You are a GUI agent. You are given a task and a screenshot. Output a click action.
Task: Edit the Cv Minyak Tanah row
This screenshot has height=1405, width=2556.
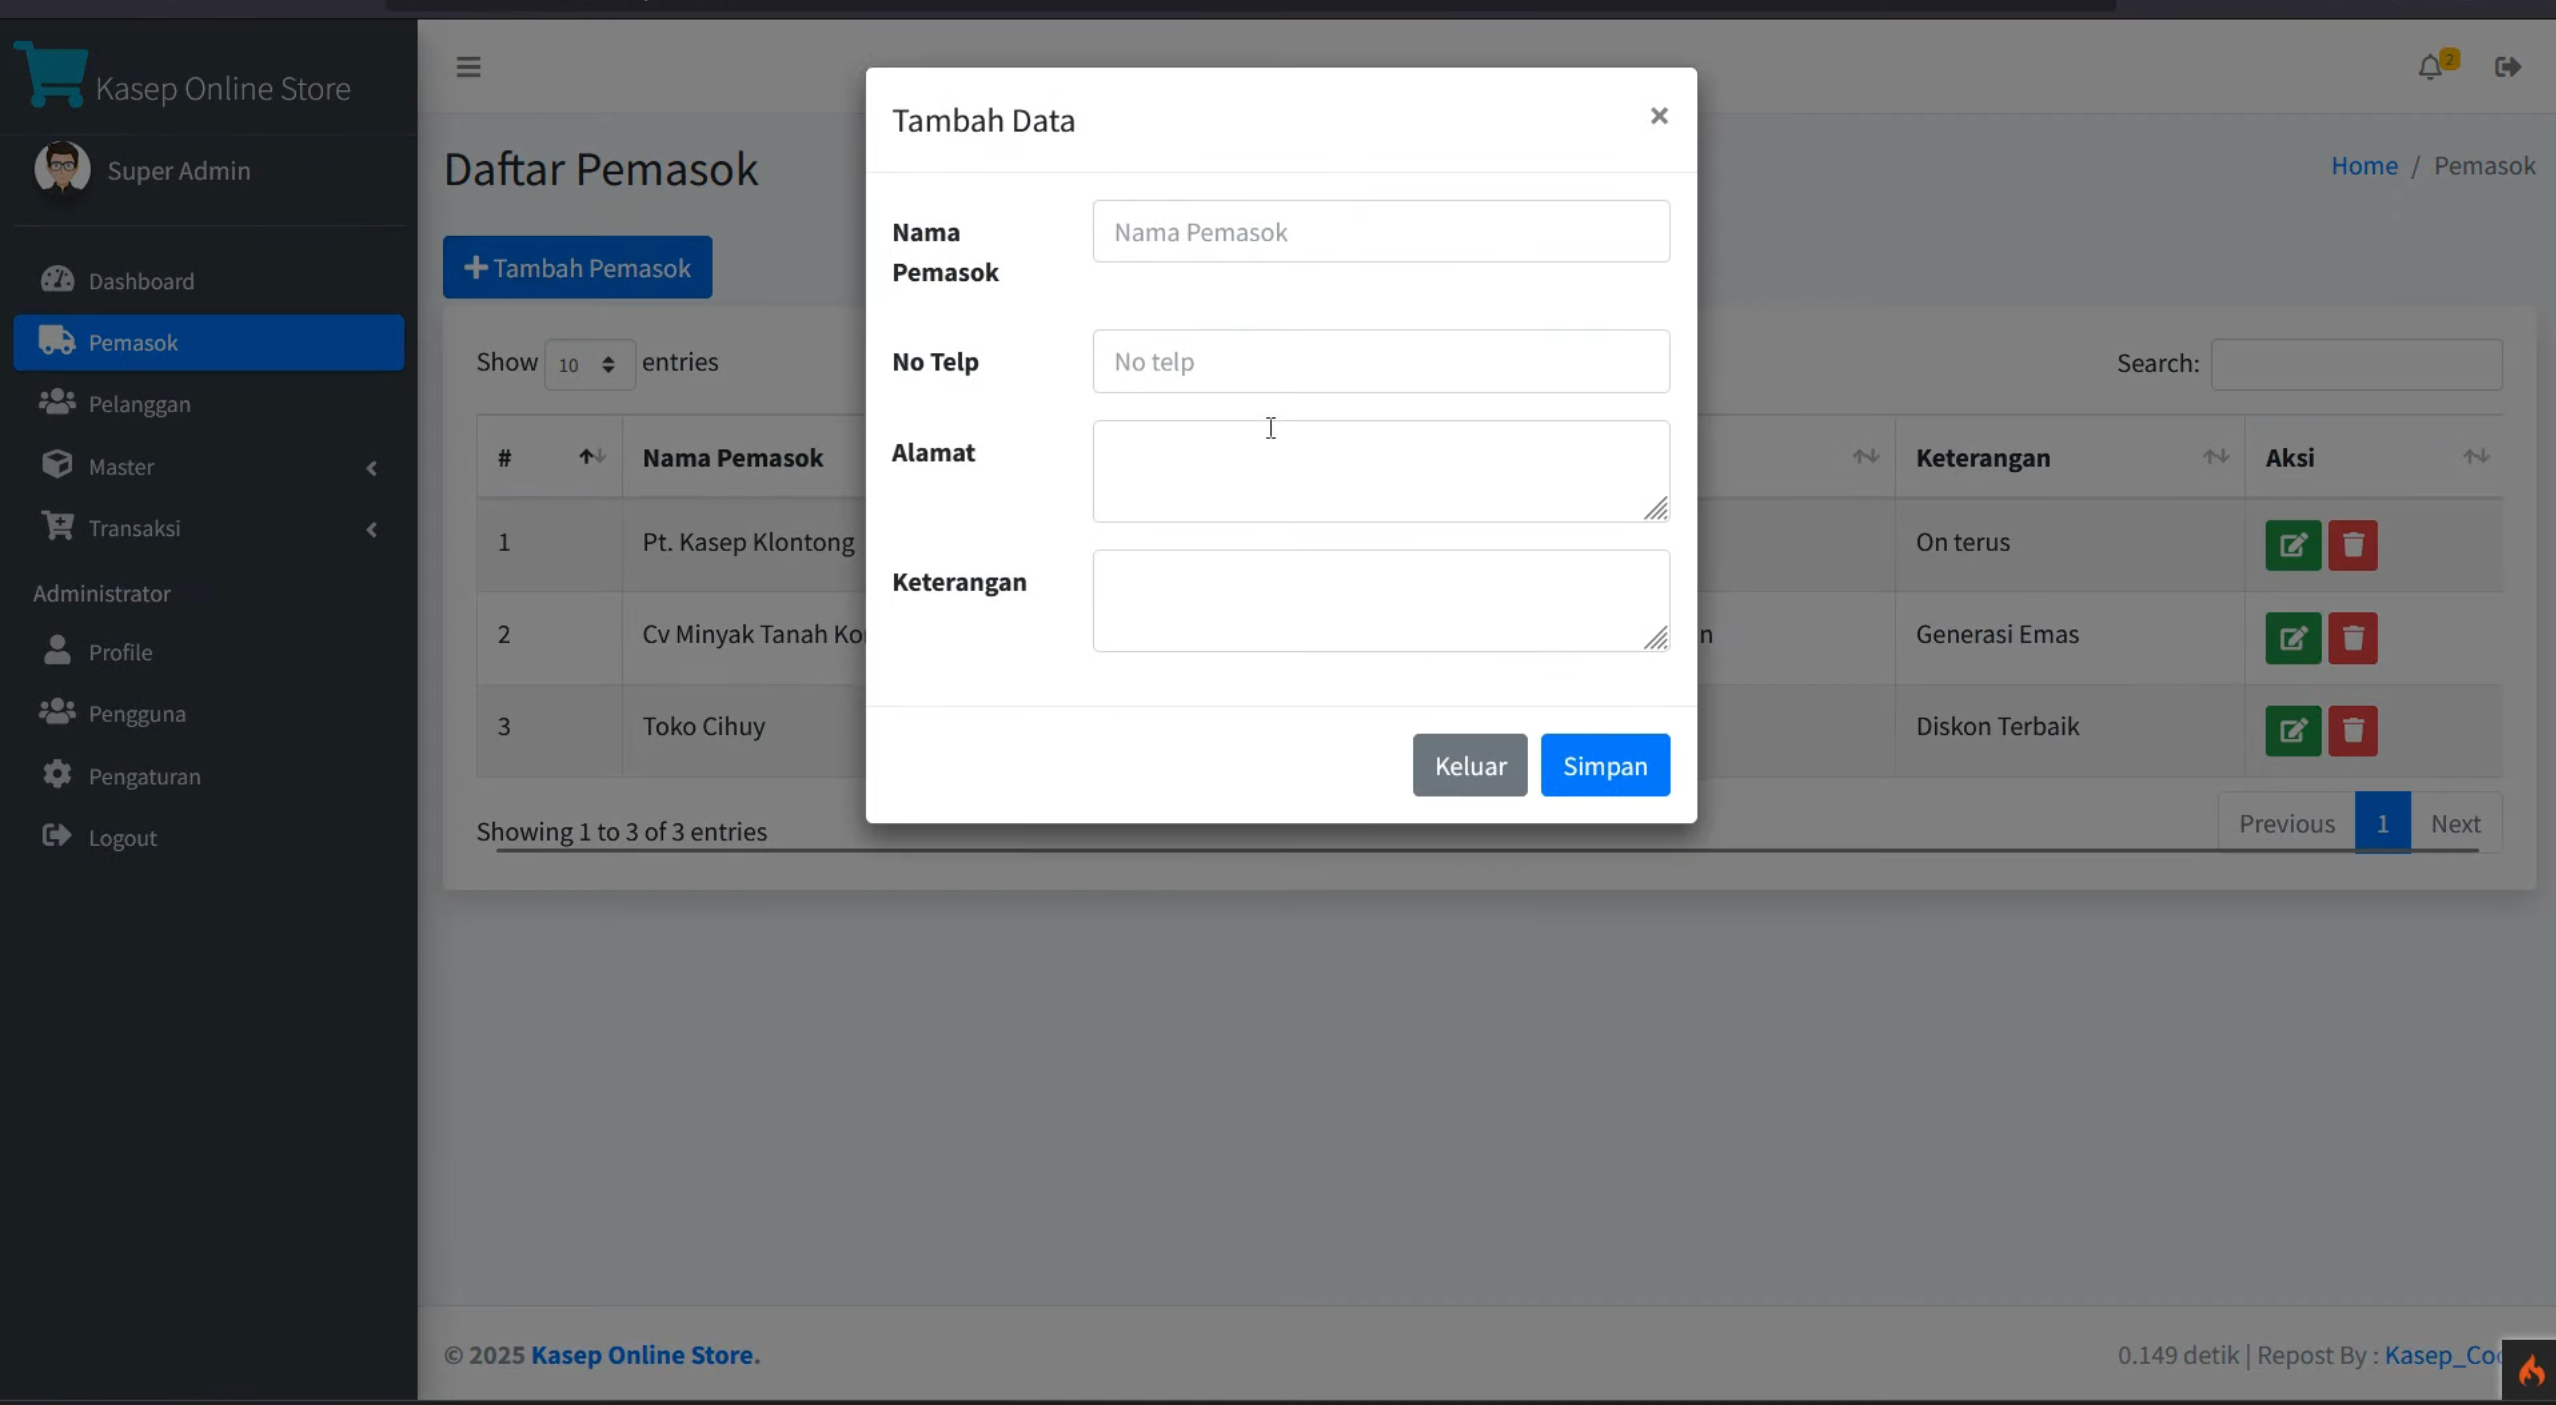(2292, 638)
